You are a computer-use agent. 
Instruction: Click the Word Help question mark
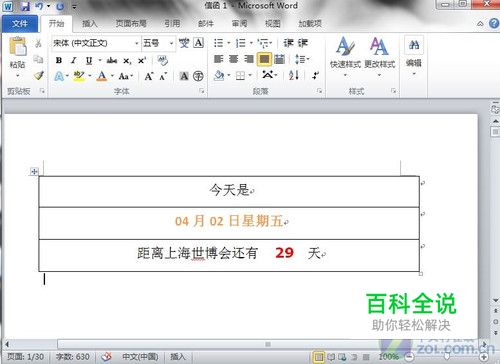[x=494, y=23]
